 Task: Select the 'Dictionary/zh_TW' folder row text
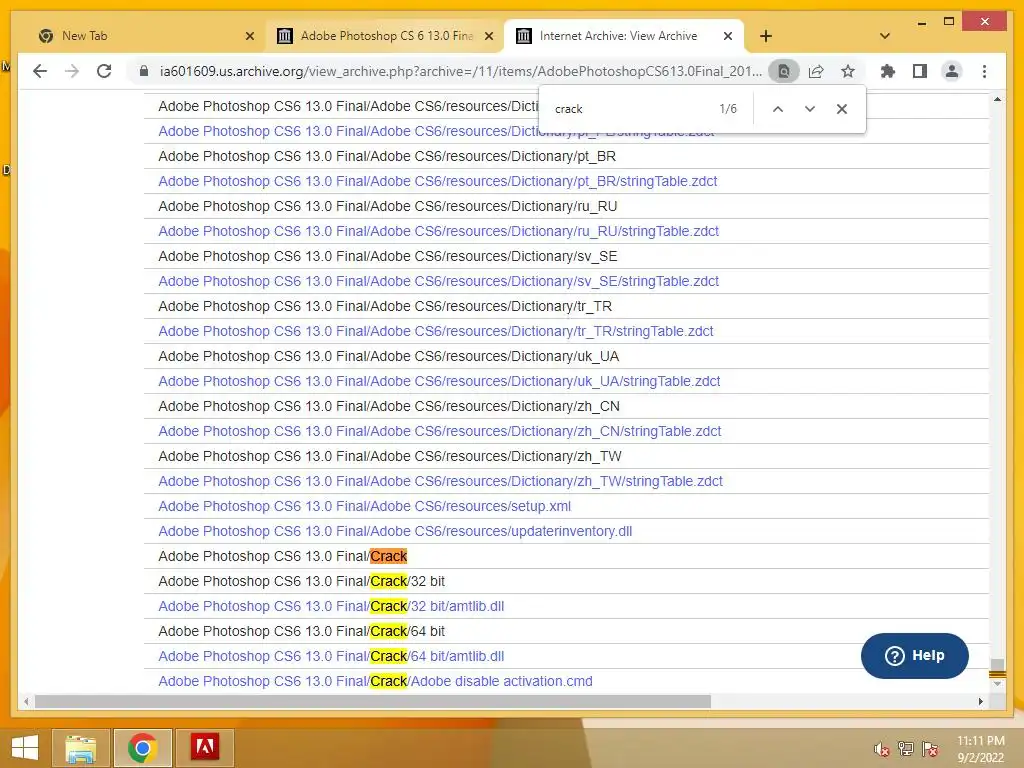click(390, 456)
